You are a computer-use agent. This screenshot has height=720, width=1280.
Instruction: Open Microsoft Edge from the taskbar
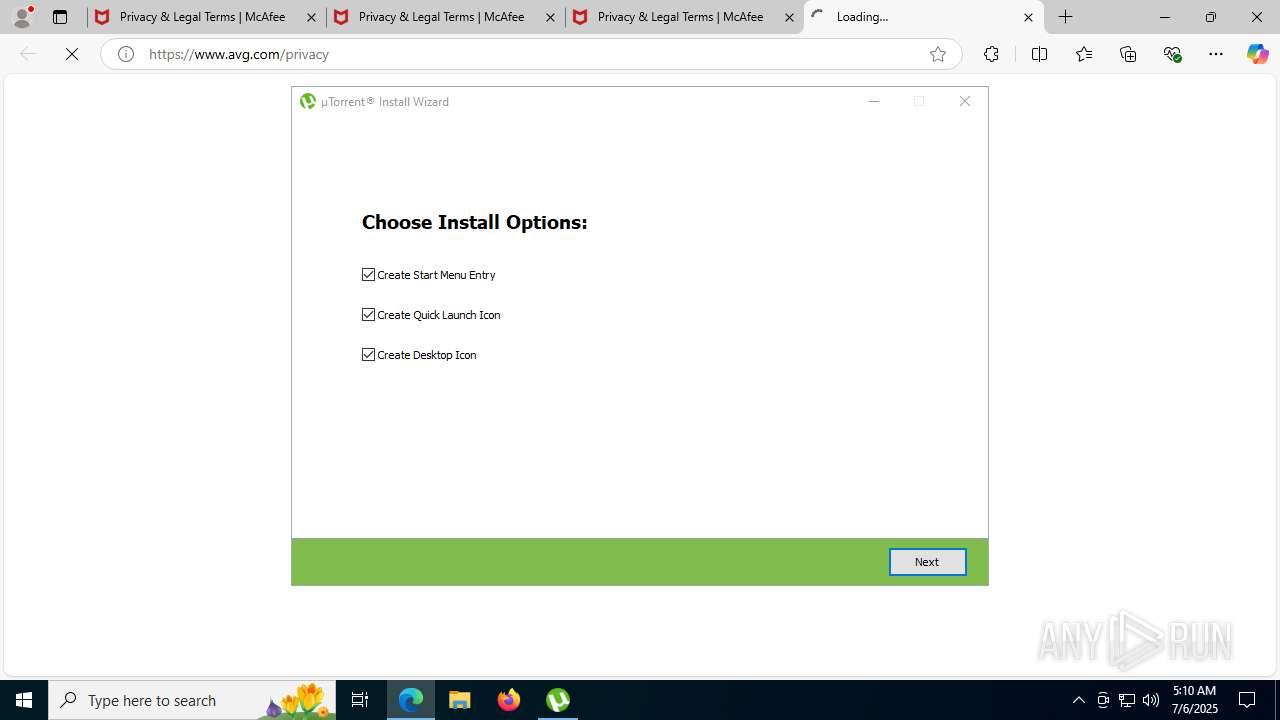point(411,700)
